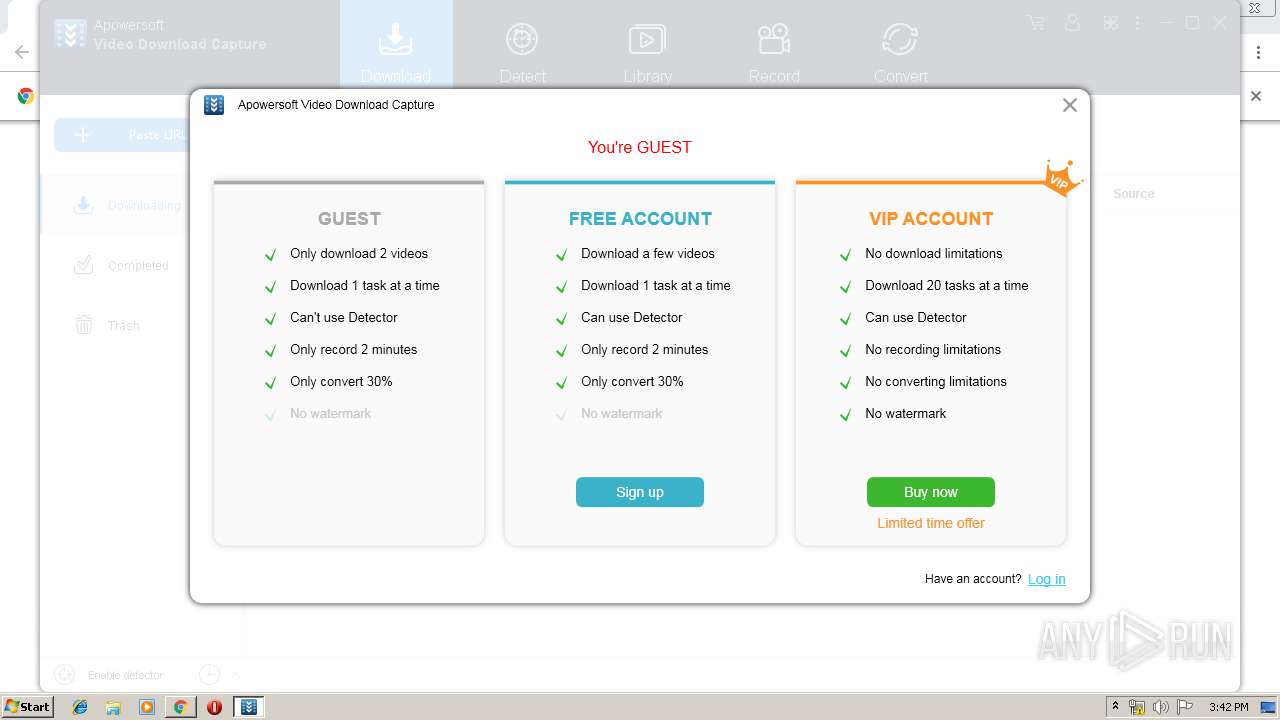Click the browser back arrow behind the app
Screen dimensions: 1280x720
pos(21,52)
